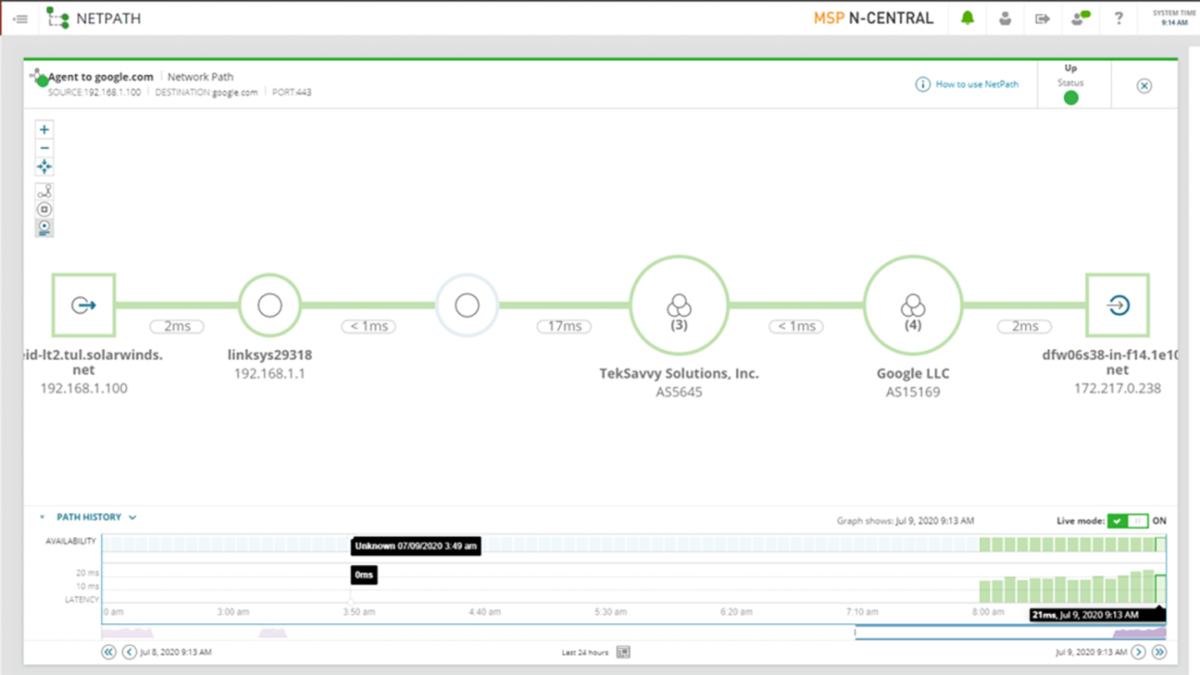Click the path icon beside Agent to google.com
The image size is (1200, 675).
[38, 77]
